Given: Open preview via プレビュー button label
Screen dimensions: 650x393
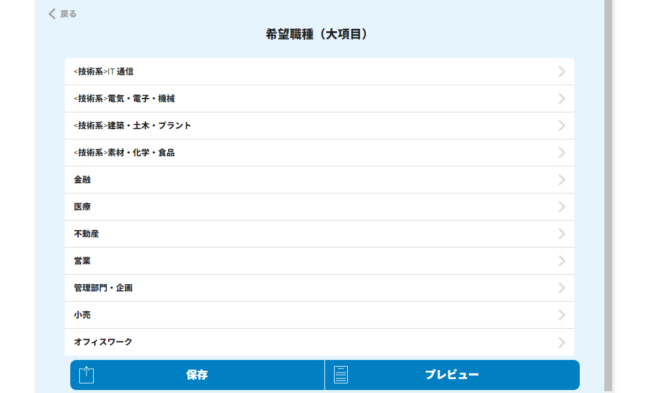Looking at the screenshot, I should click(x=452, y=375).
